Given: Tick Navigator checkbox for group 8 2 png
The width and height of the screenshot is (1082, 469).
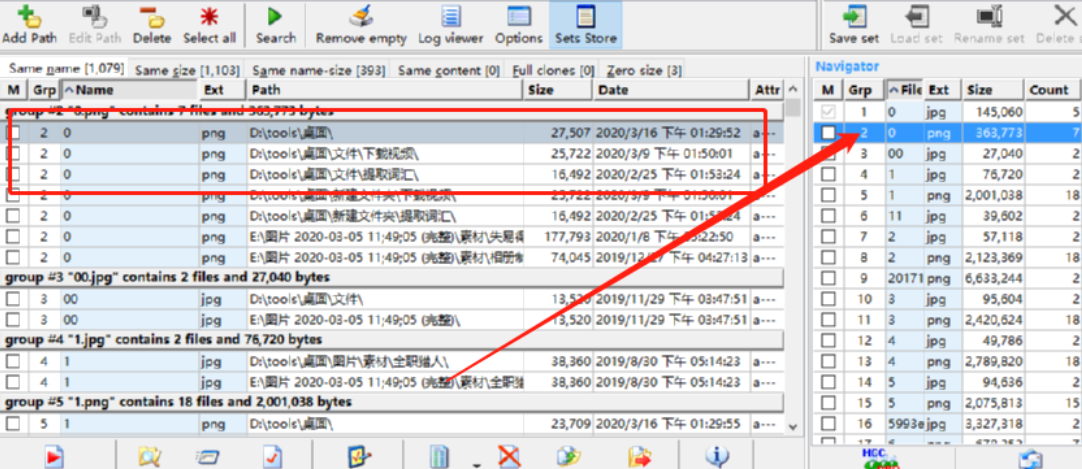Looking at the screenshot, I should pyautogui.click(x=829, y=258).
